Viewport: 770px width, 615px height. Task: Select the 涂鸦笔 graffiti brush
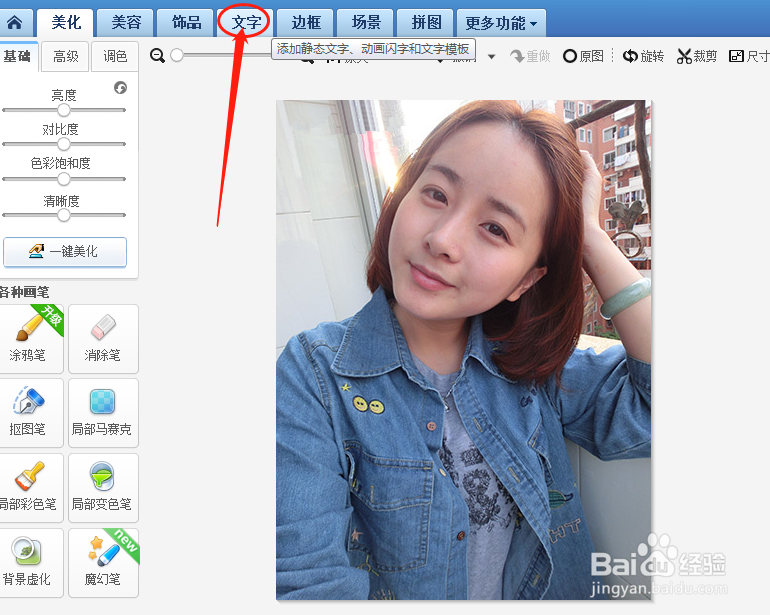pyautogui.click(x=31, y=338)
